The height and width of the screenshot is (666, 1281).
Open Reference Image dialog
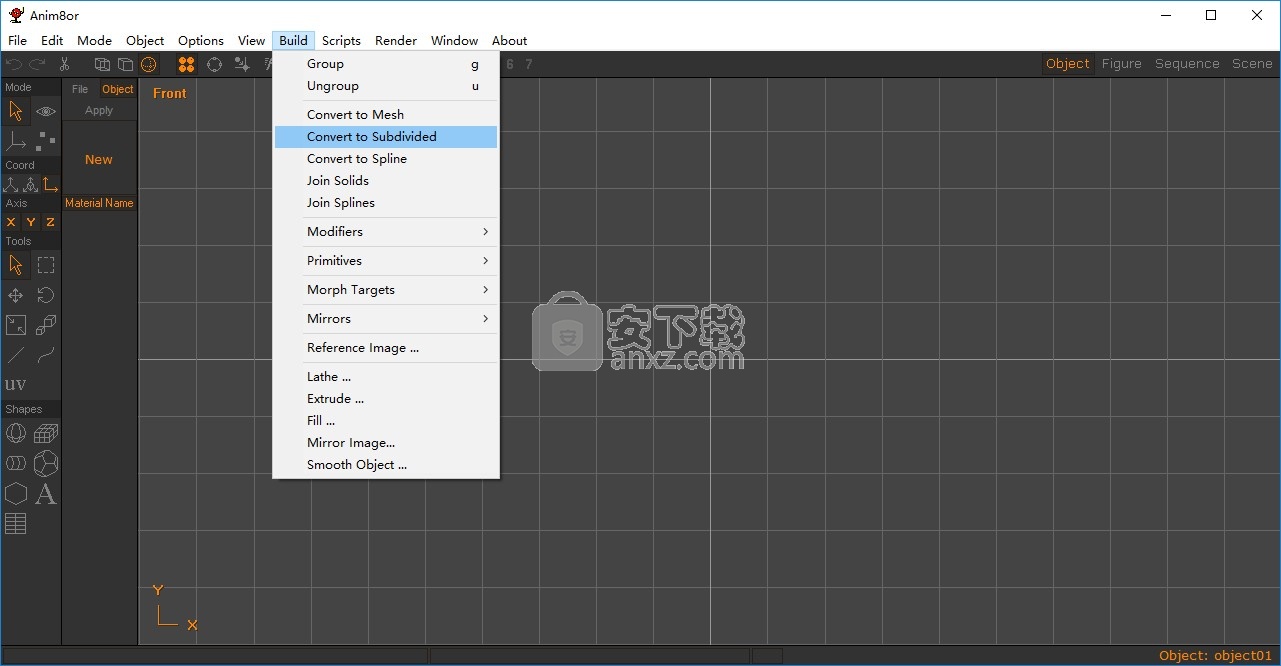[x=386, y=347]
